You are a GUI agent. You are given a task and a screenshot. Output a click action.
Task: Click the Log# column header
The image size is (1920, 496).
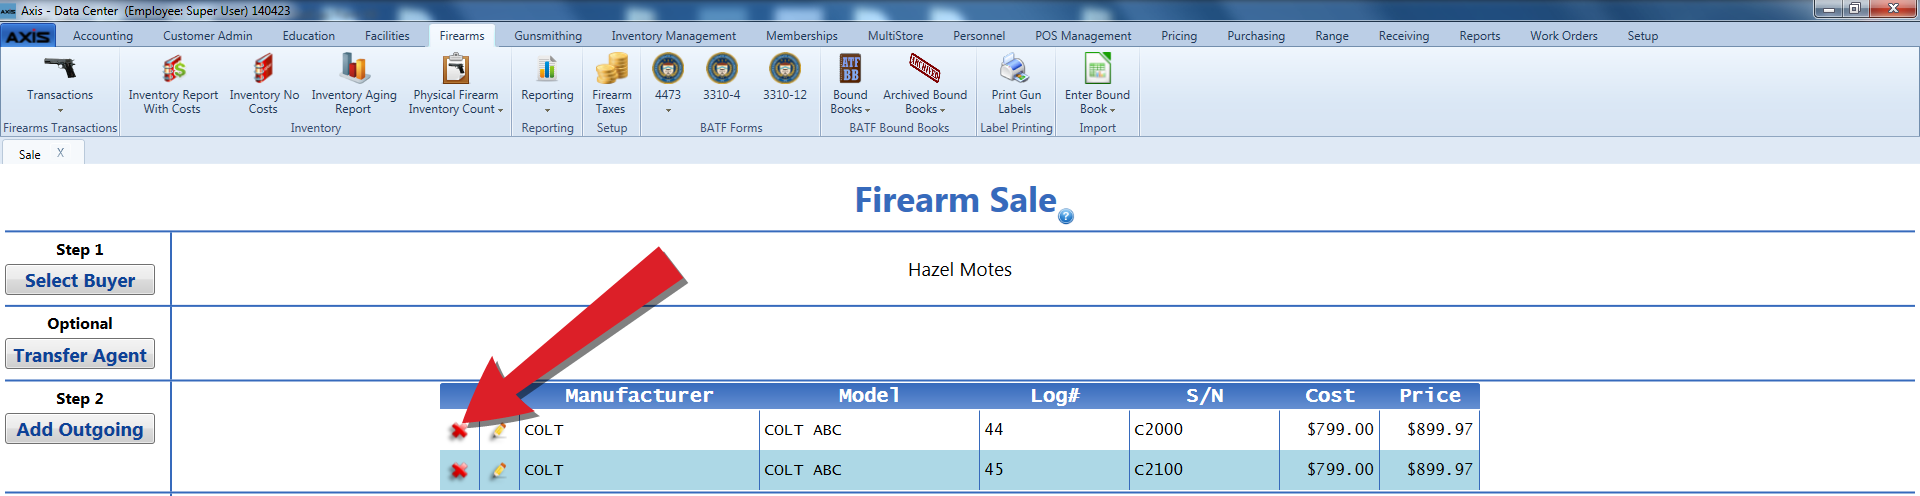pyautogui.click(x=1055, y=396)
